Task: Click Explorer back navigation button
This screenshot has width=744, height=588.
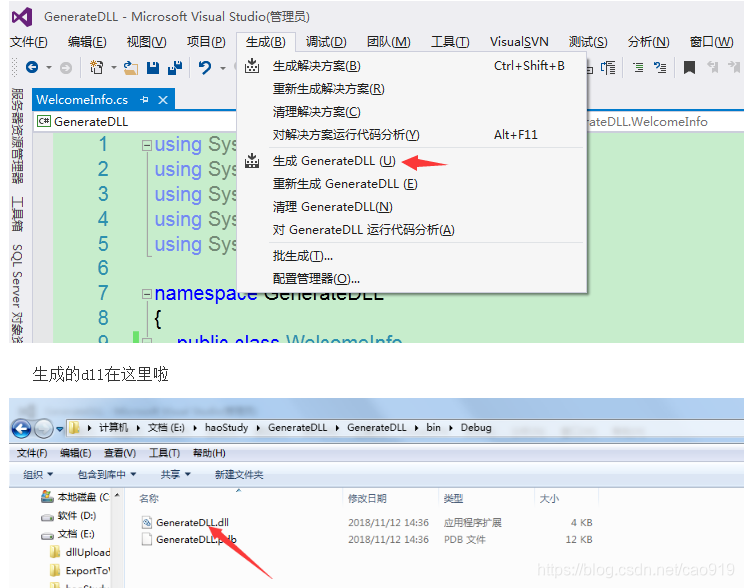Action: click(x=21, y=429)
